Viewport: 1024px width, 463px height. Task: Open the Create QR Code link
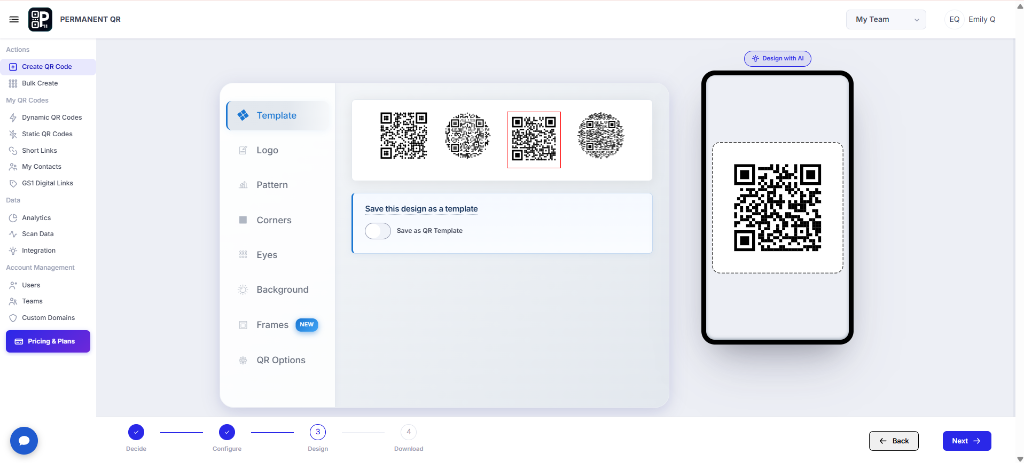(x=48, y=67)
